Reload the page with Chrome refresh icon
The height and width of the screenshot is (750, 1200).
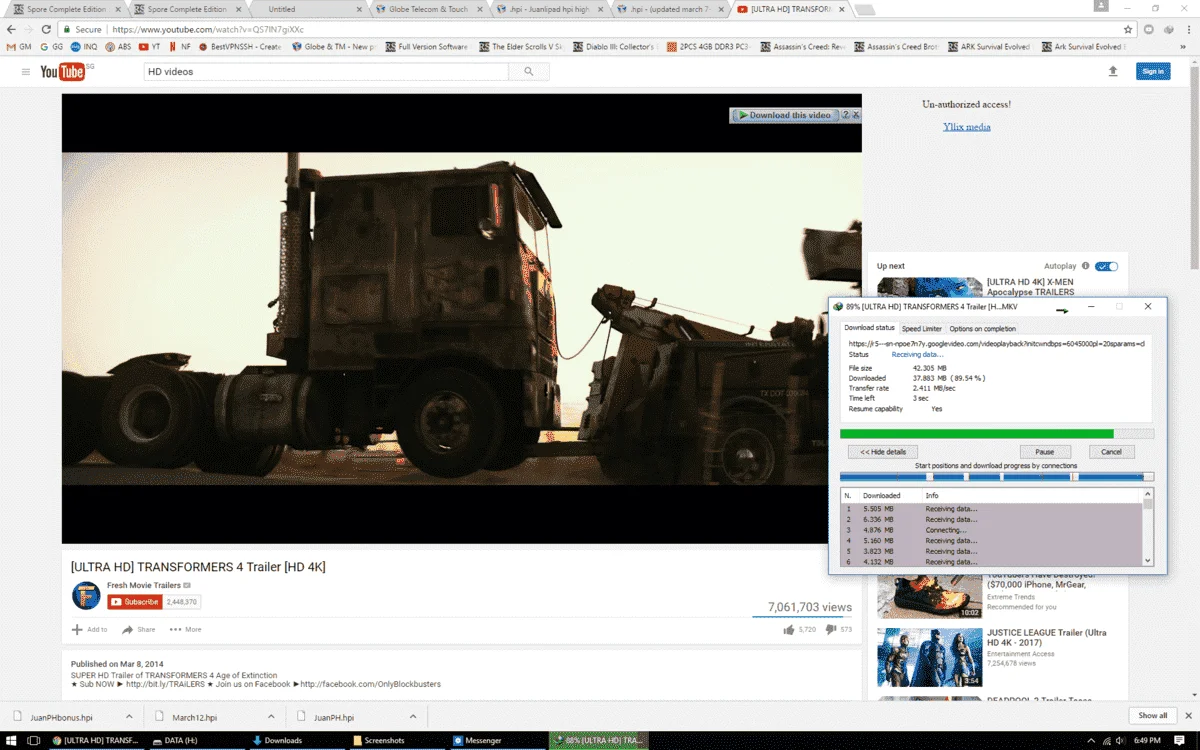pyautogui.click(x=46, y=29)
